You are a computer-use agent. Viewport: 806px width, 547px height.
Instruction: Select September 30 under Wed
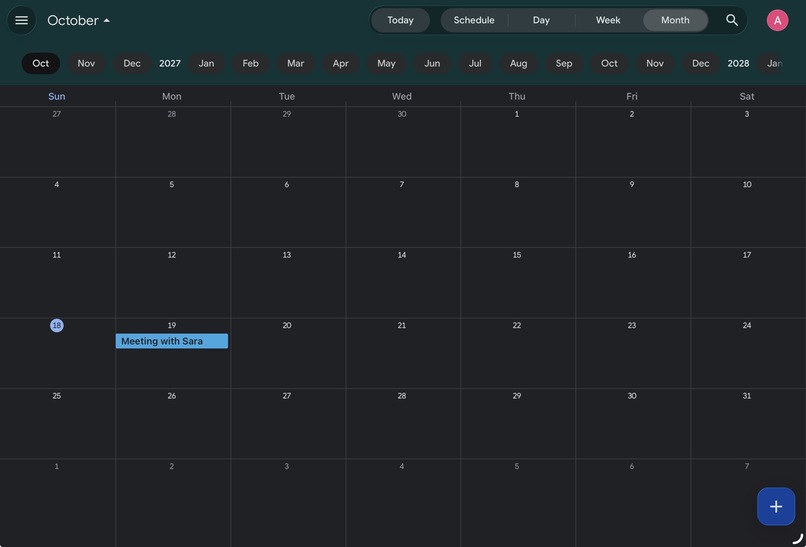tap(401, 114)
